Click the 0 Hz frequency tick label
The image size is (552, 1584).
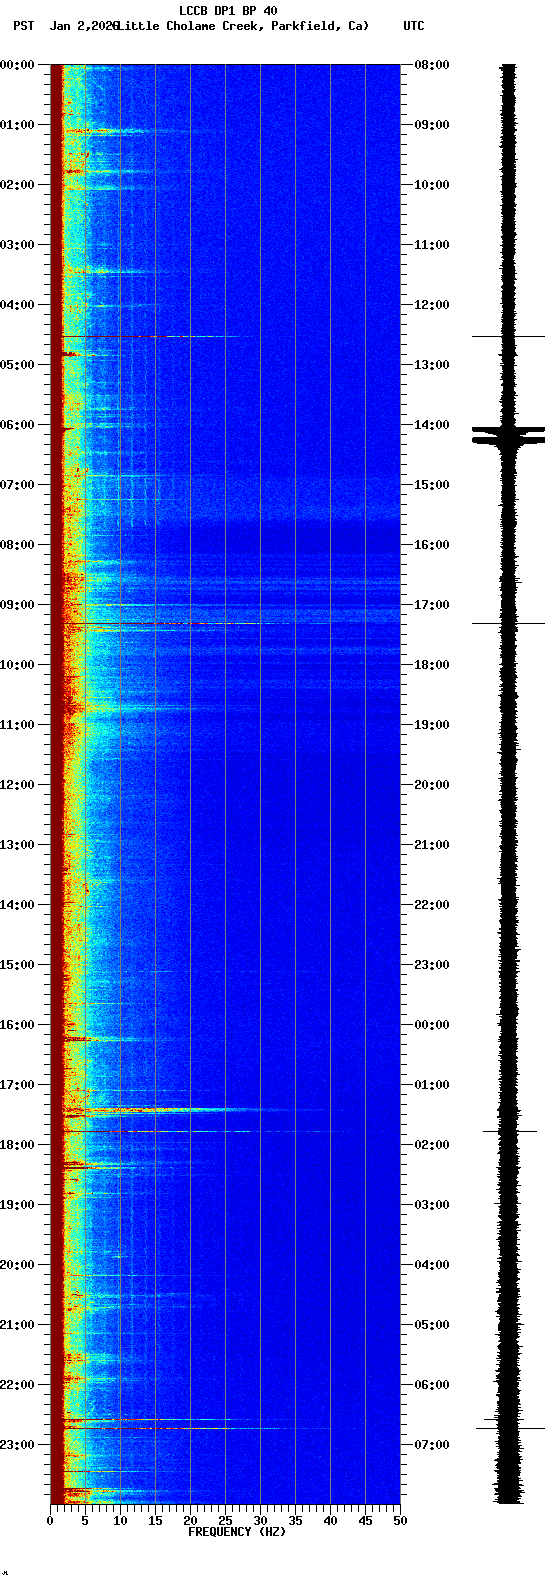(x=50, y=1521)
